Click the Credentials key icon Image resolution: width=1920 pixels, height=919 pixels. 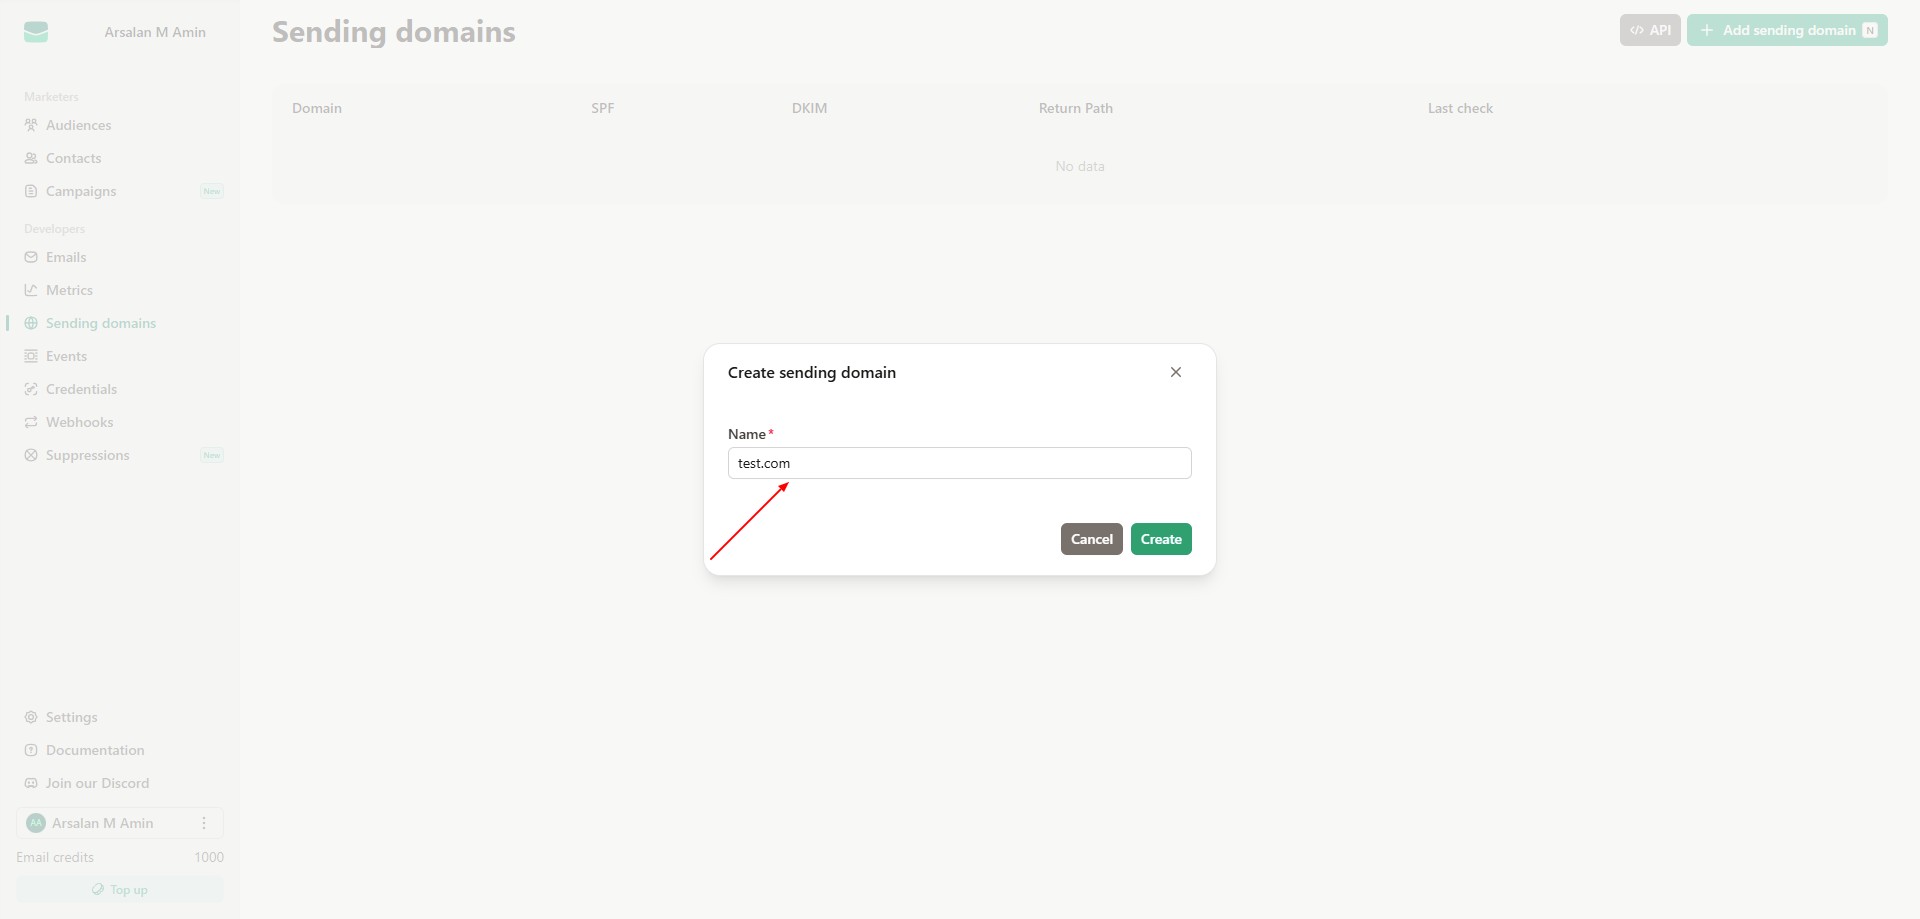(x=31, y=389)
